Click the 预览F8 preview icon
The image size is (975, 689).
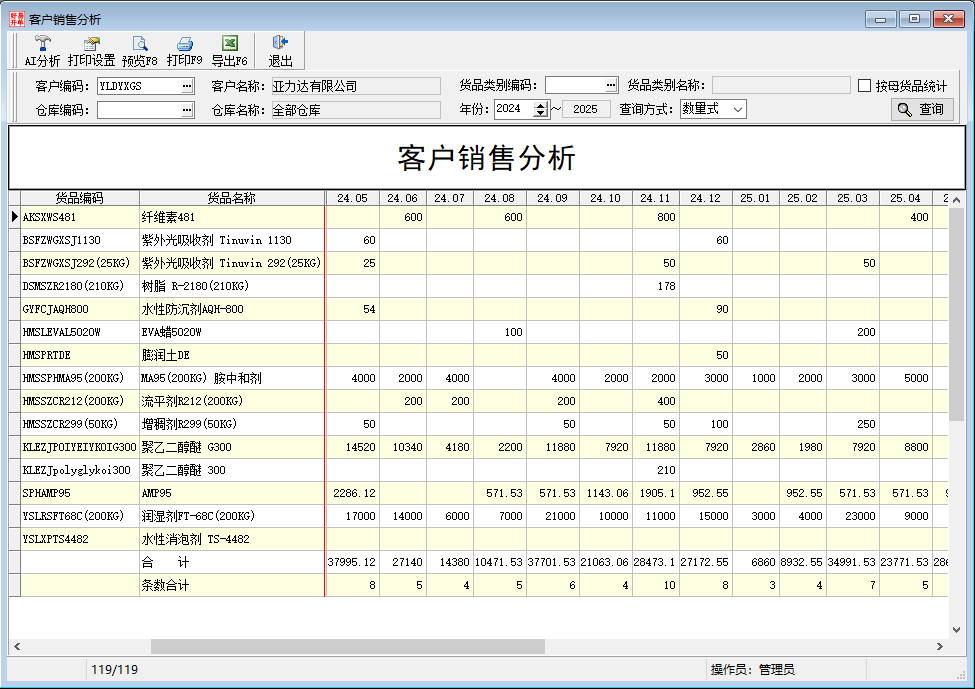[x=140, y=45]
